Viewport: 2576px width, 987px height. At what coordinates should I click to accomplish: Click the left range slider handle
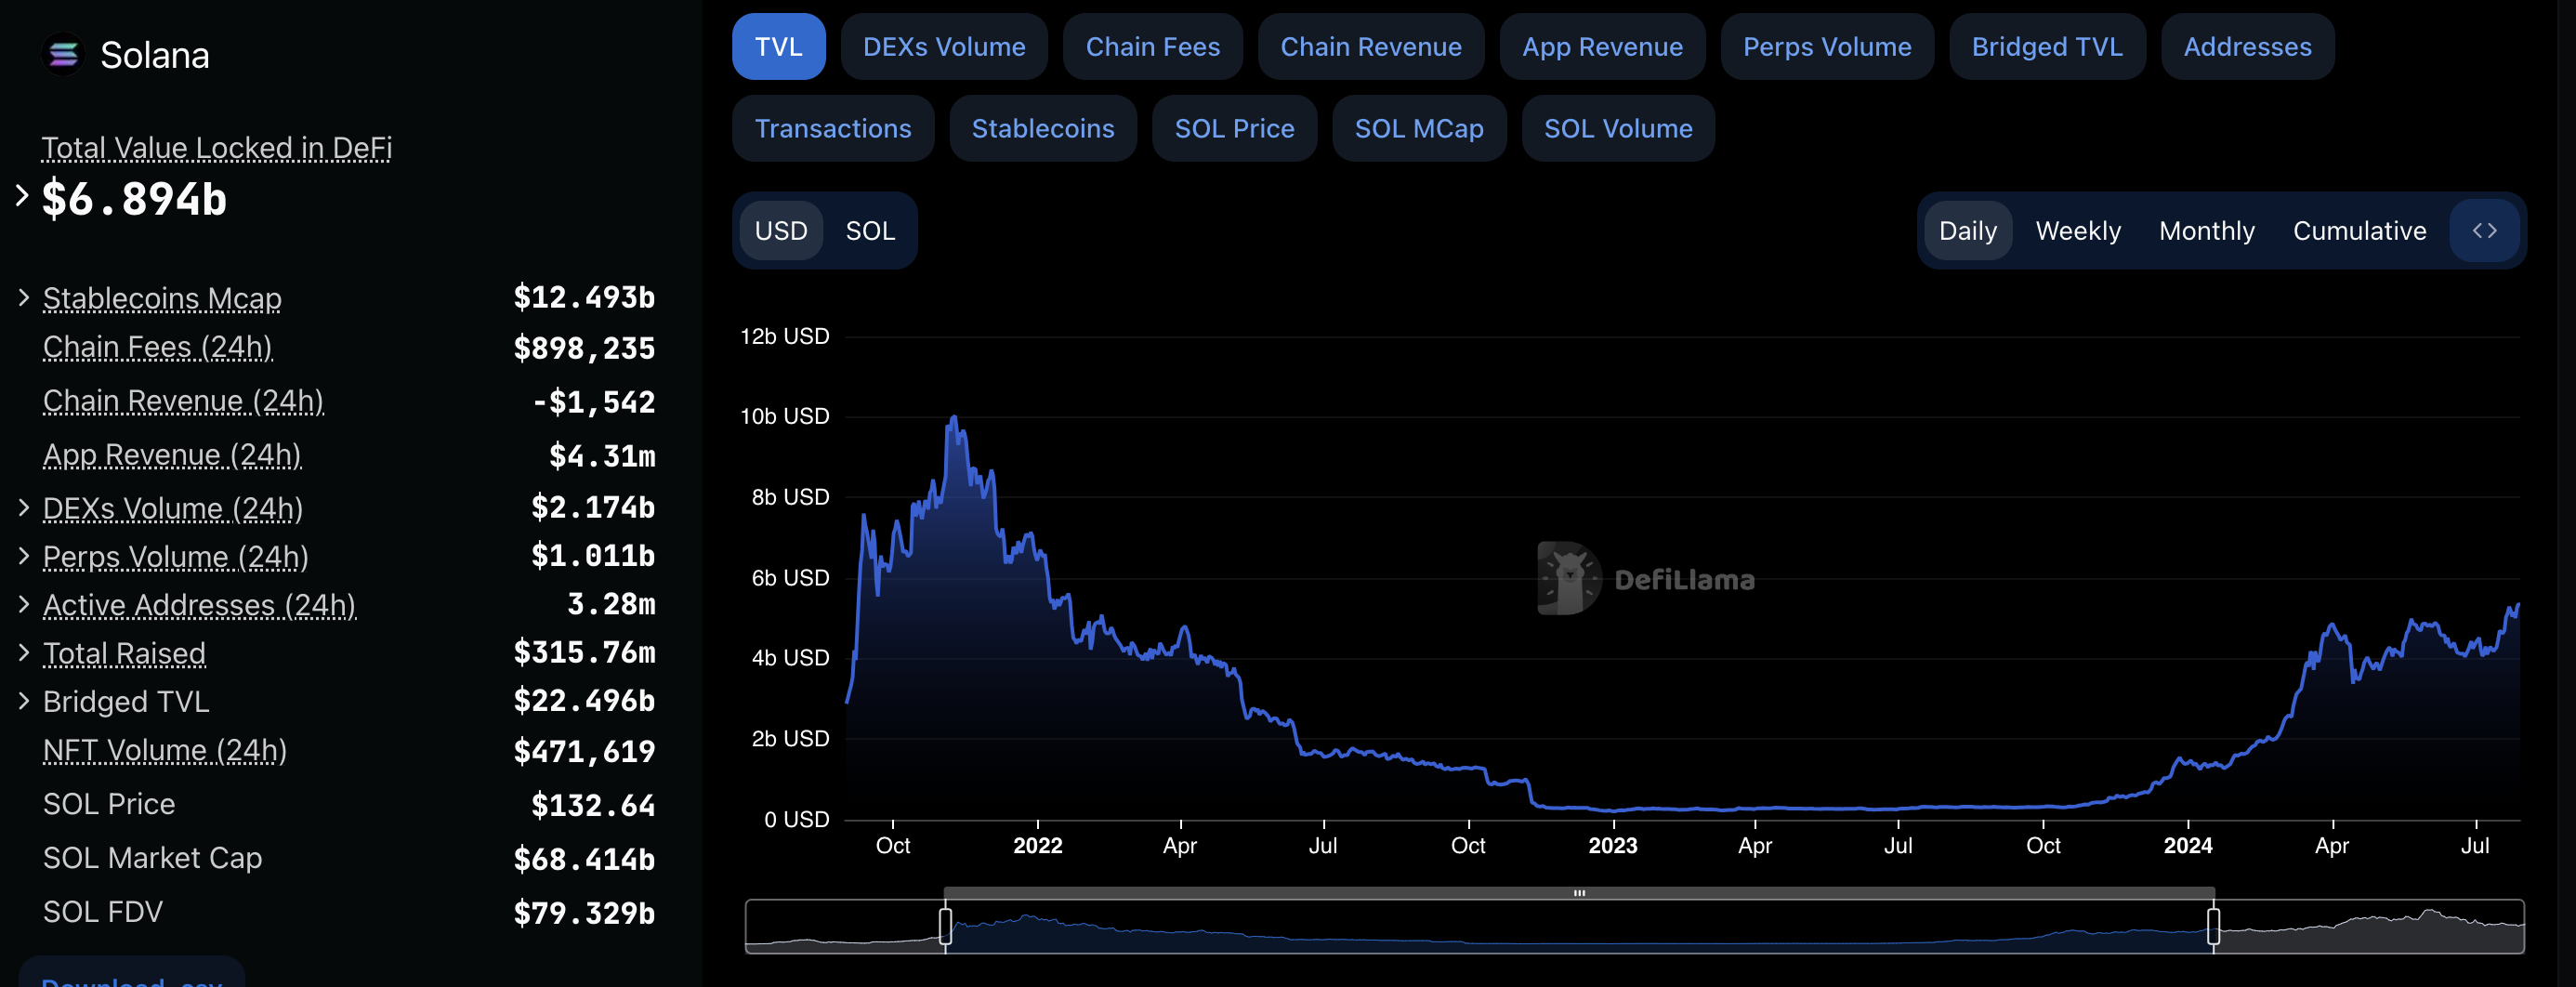945,925
